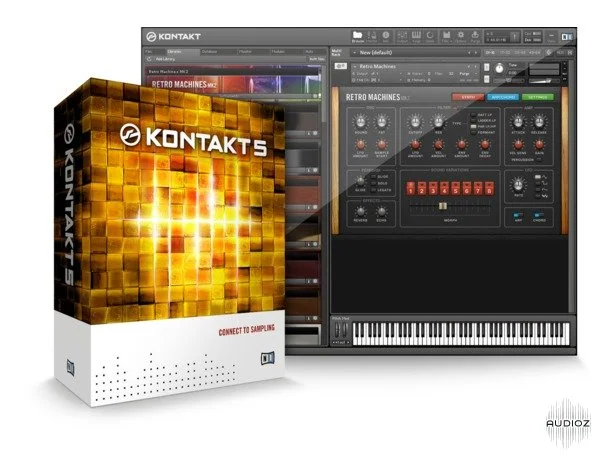Click the Quick-load icon in header
The height and width of the screenshot is (458, 600).
tap(430, 36)
